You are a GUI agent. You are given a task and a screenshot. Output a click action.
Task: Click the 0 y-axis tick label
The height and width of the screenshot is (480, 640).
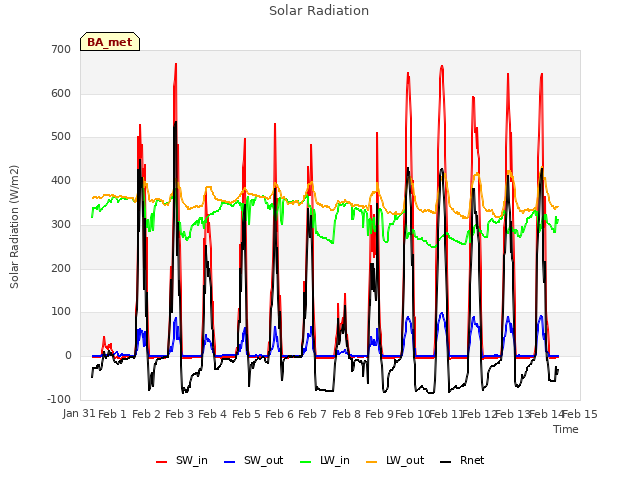(68, 356)
